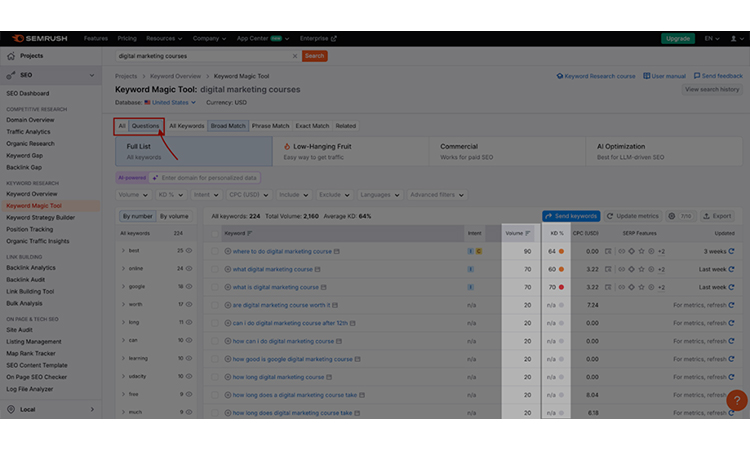Select the Low-Hanging Fruit card
The width and height of the screenshot is (750, 450).
coord(351,152)
